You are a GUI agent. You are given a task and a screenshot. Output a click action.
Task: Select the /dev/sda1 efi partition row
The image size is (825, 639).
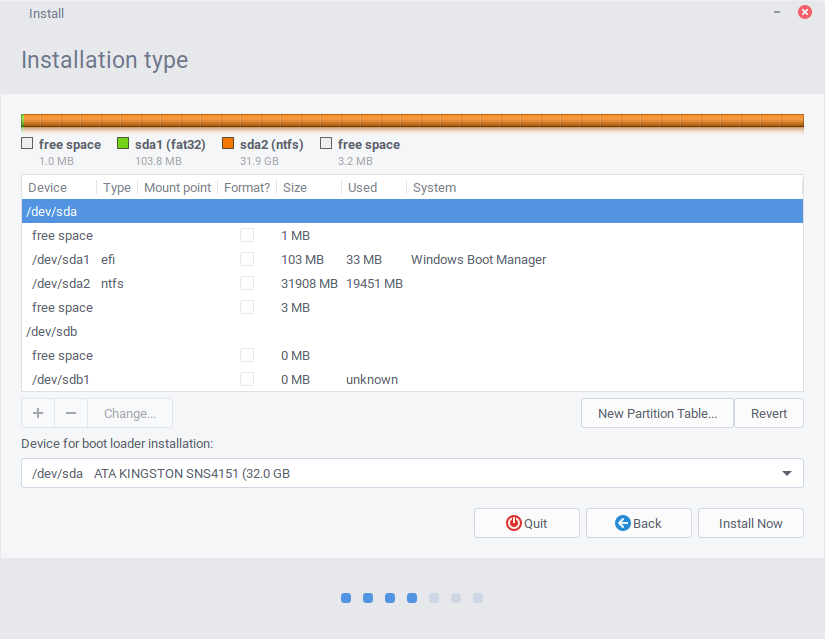(x=412, y=259)
